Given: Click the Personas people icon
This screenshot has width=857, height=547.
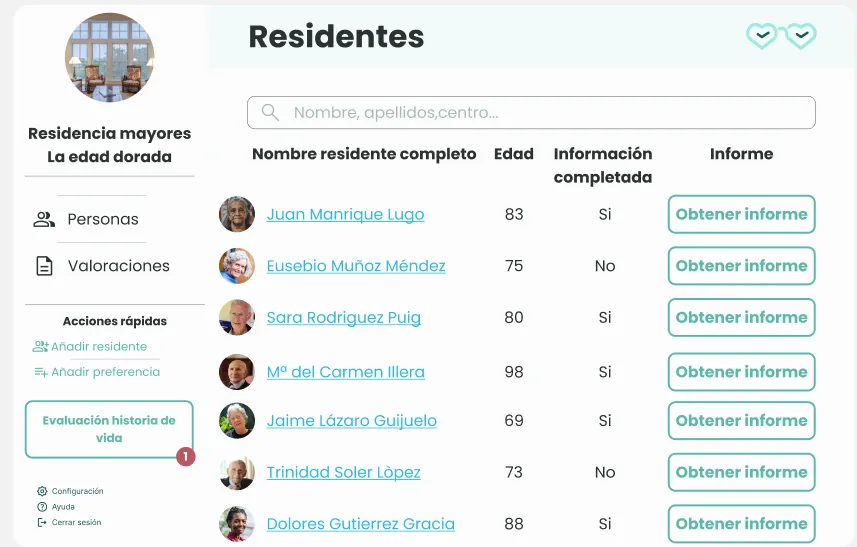Looking at the screenshot, I should [44, 219].
